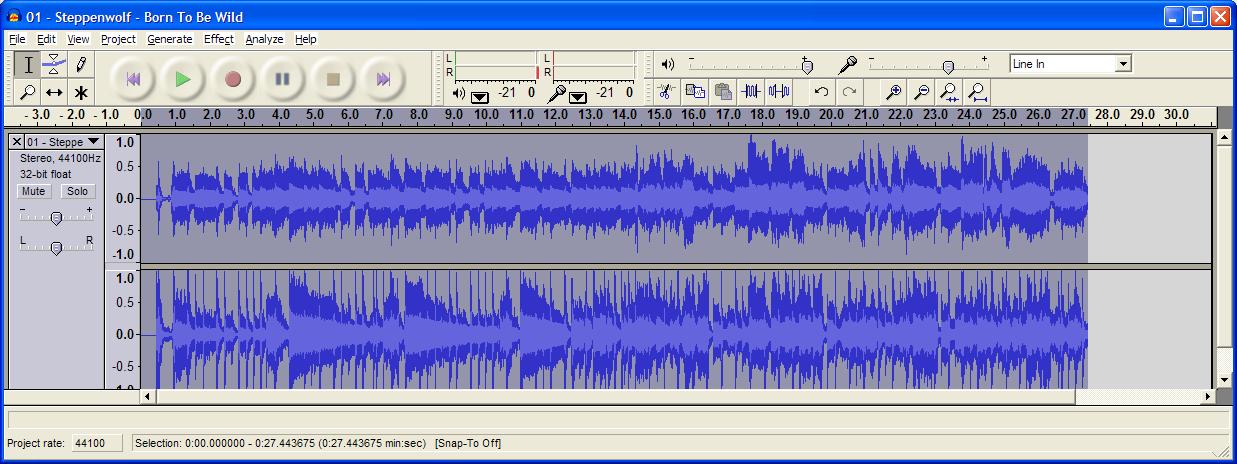Zoom in with plus magnifier
Viewport: 1237px width, 464px height.
[893, 91]
